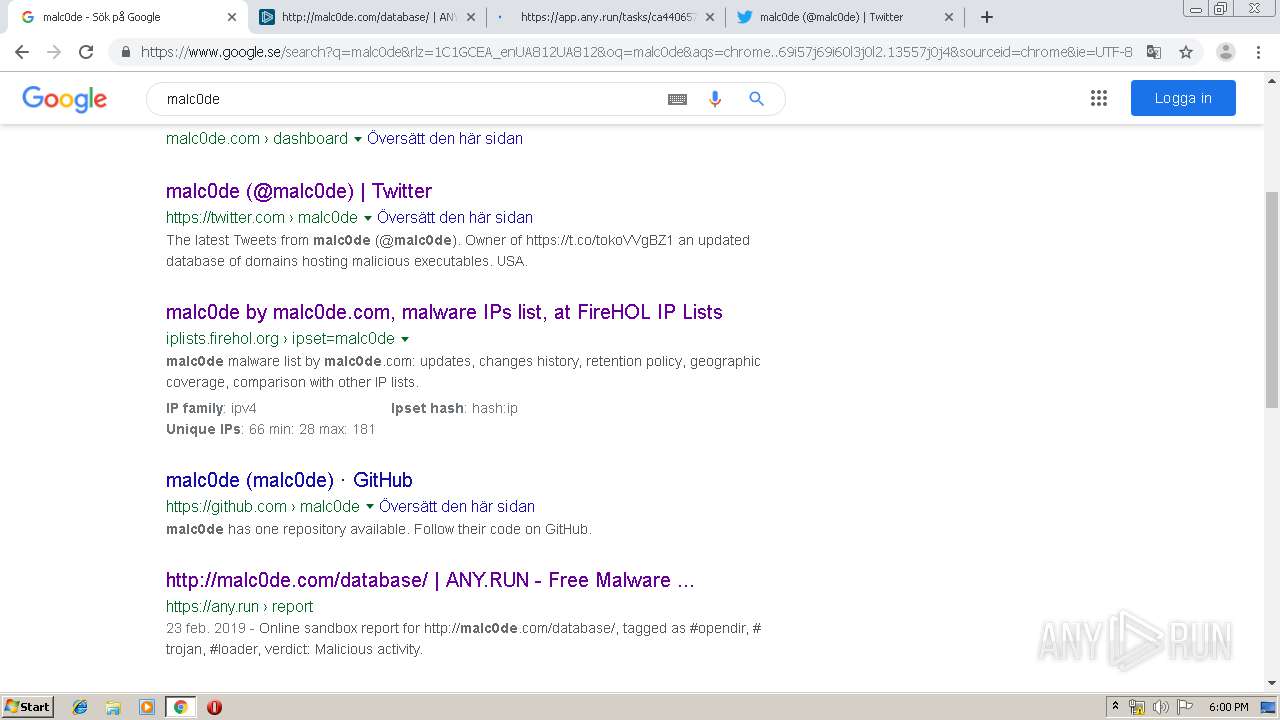Click the taskbar clock showing 6:00 PM

tap(1228, 707)
